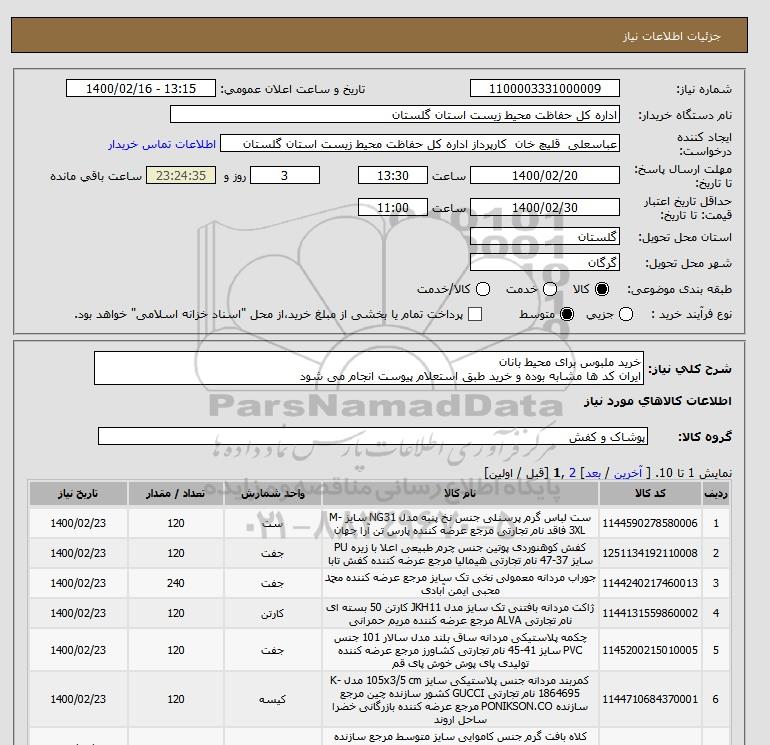Click item code 1144590278580006
Image resolution: width=770 pixels, height=745 pixels.
650,524
